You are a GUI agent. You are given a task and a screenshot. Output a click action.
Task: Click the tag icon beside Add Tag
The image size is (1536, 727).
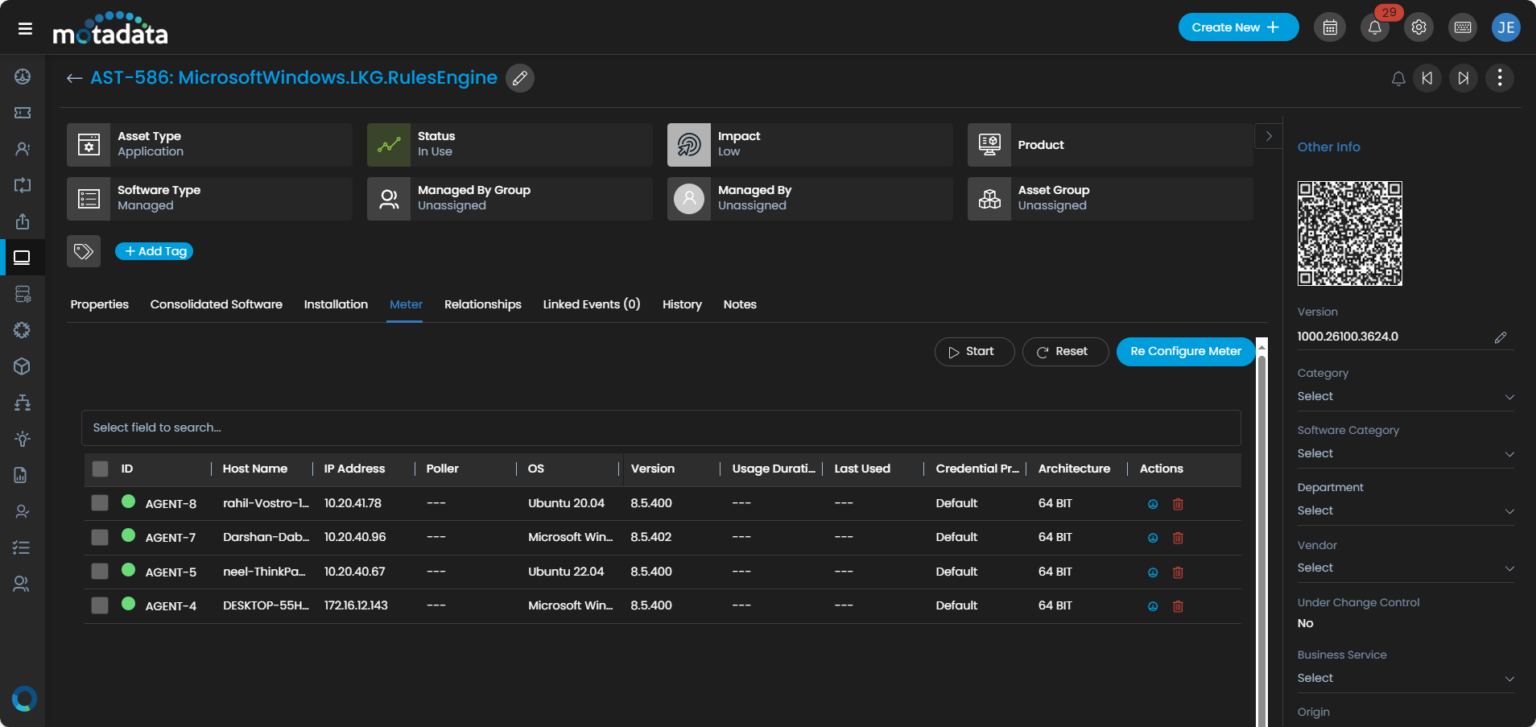point(84,251)
